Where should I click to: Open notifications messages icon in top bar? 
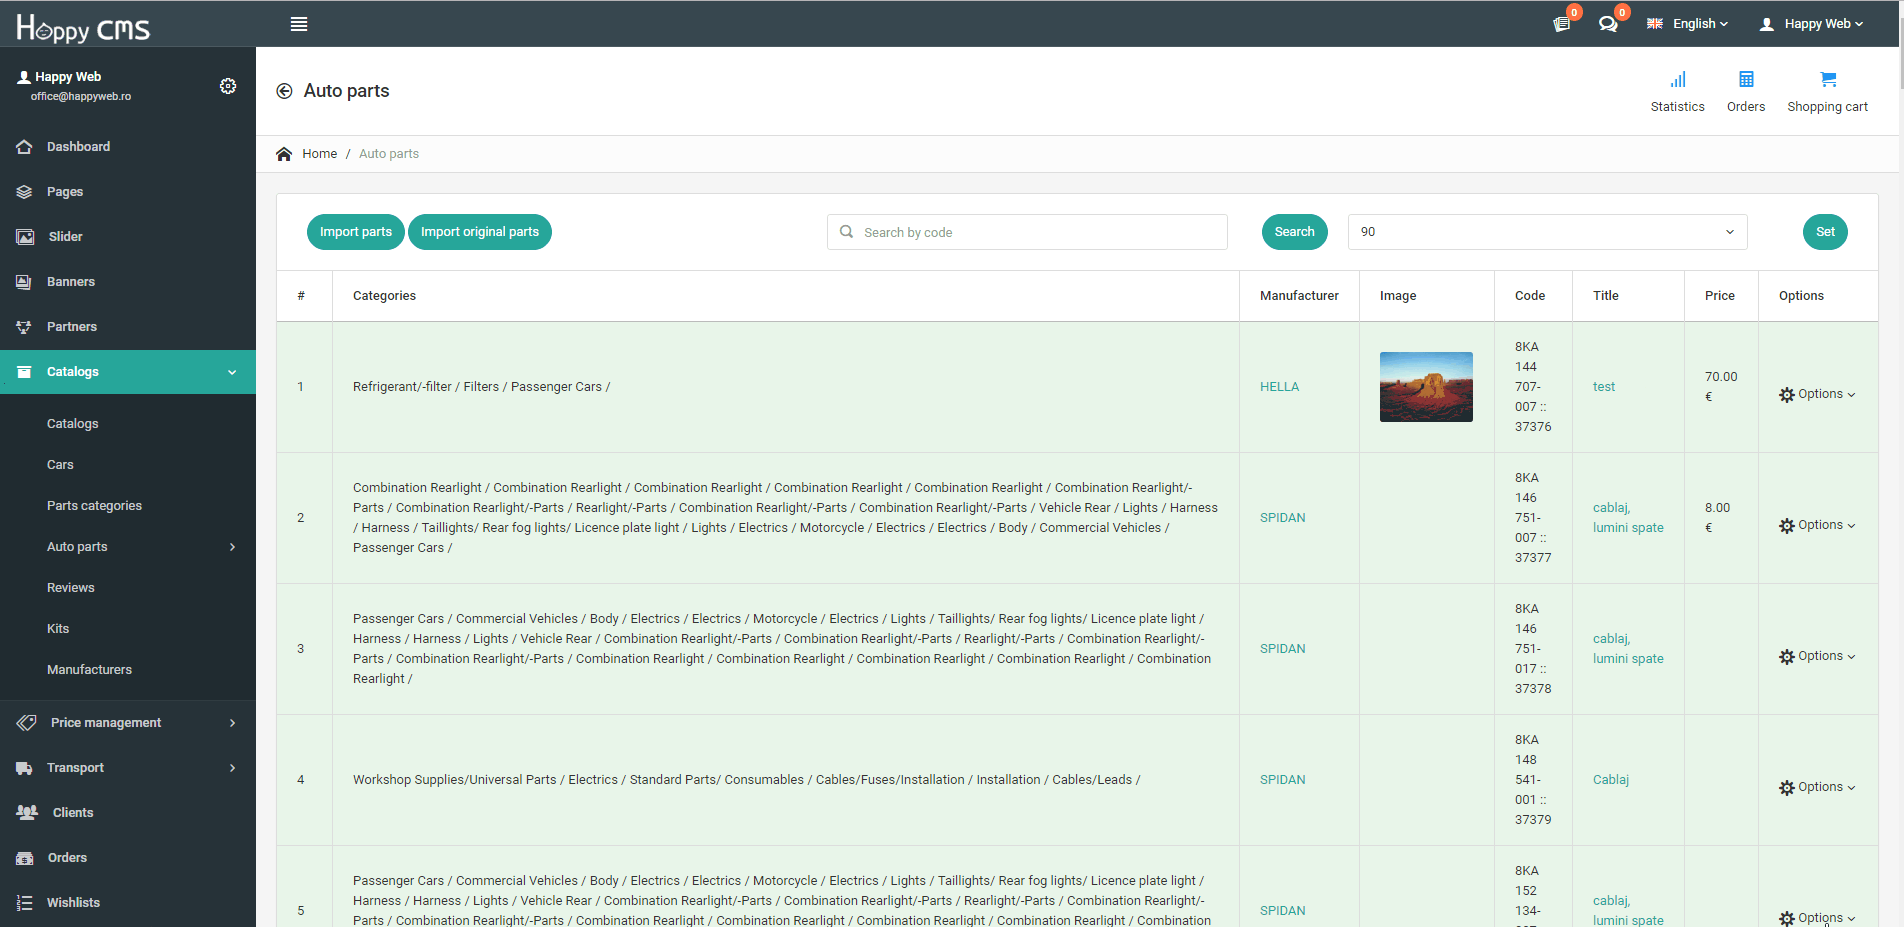pos(1562,24)
